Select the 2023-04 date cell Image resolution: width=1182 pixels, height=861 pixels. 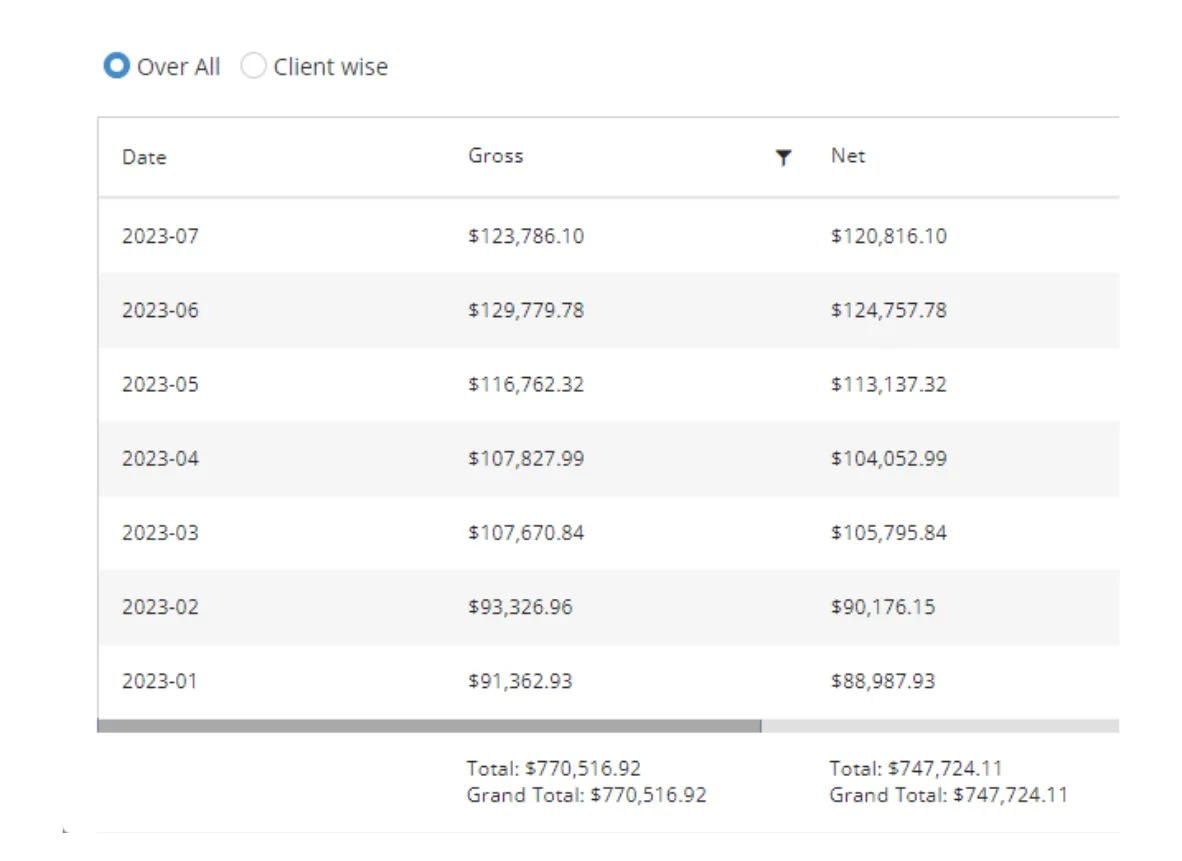tap(160, 458)
